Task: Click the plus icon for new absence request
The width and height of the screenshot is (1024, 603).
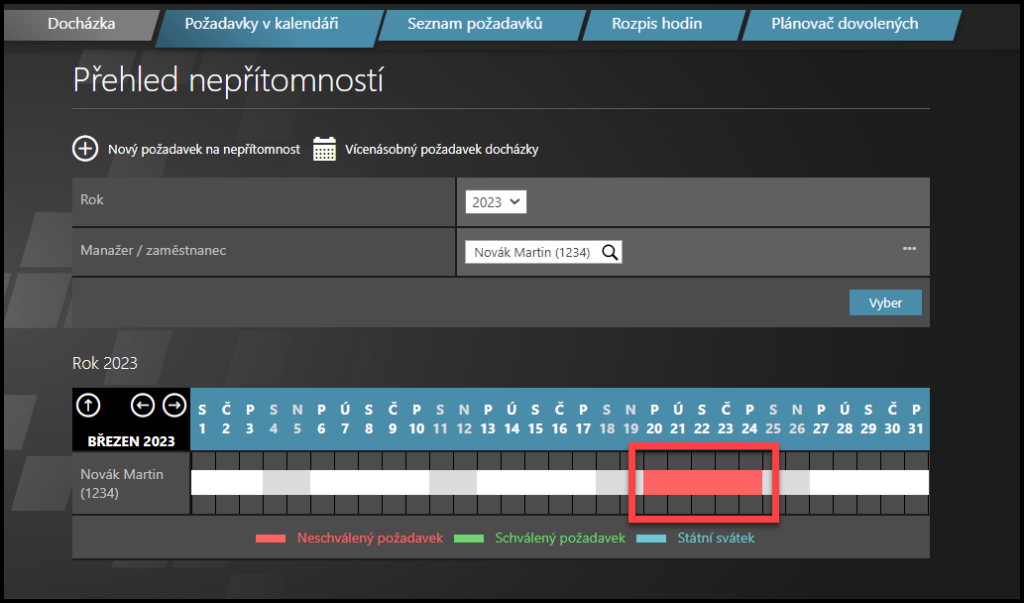Action: (x=86, y=149)
